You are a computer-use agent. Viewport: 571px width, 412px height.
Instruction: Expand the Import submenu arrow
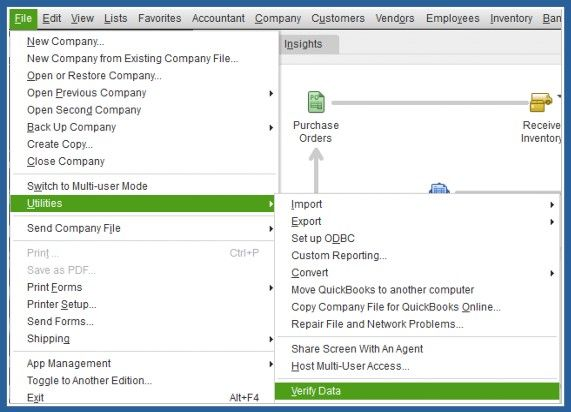click(x=552, y=205)
